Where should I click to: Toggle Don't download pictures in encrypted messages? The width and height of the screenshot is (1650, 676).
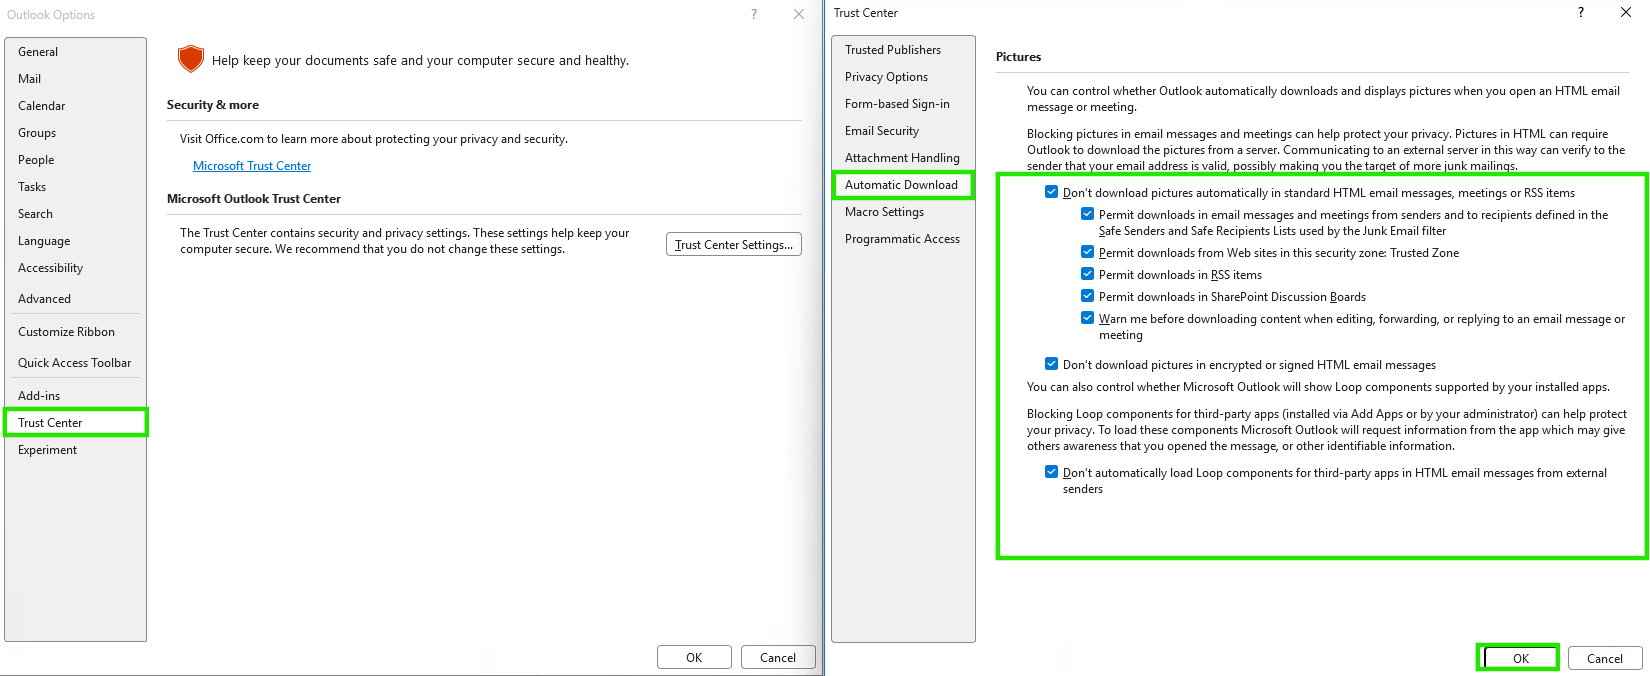[1051, 364]
